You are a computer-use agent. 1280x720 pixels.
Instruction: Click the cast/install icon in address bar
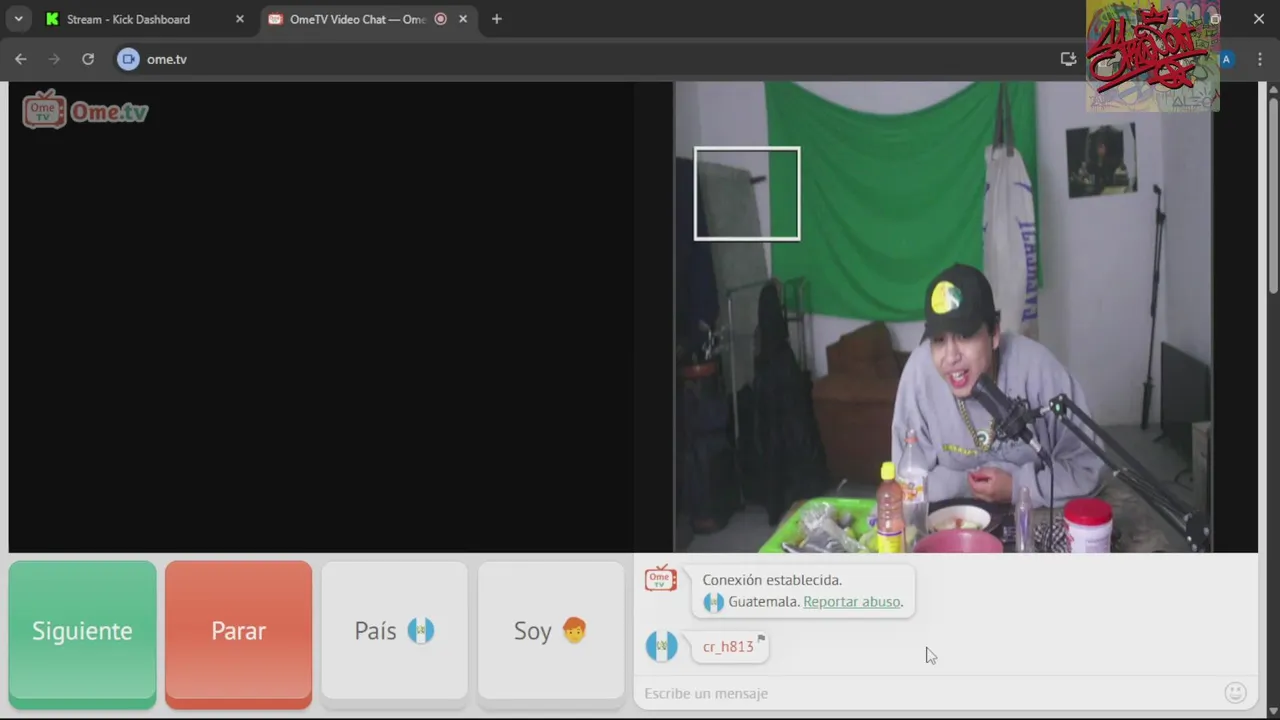pyautogui.click(x=1068, y=59)
